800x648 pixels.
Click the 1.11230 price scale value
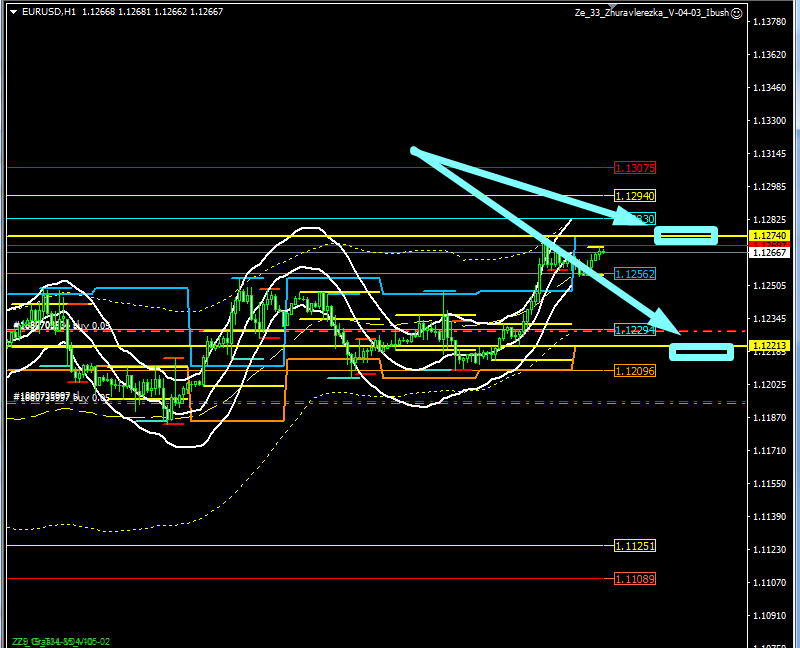click(x=769, y=550)
